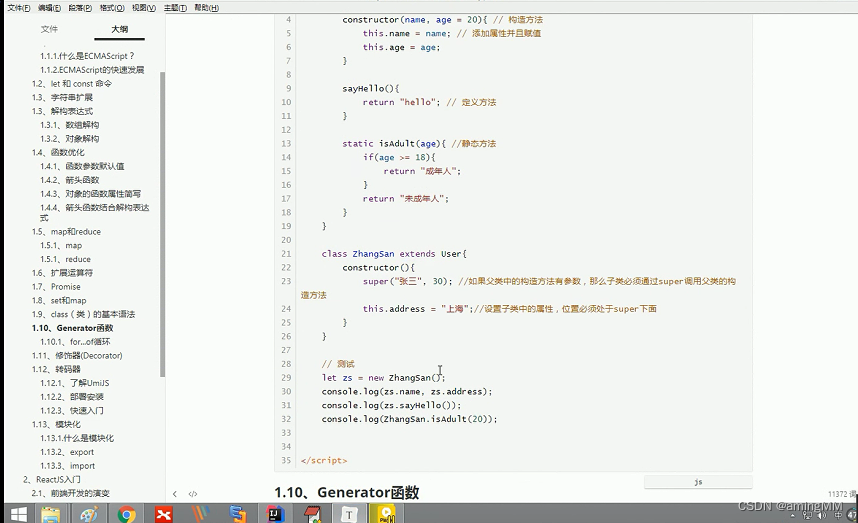Go to 1.13.3、import in the outline
The height and width of the screenshot is (523, 858).
click(67, 466)
